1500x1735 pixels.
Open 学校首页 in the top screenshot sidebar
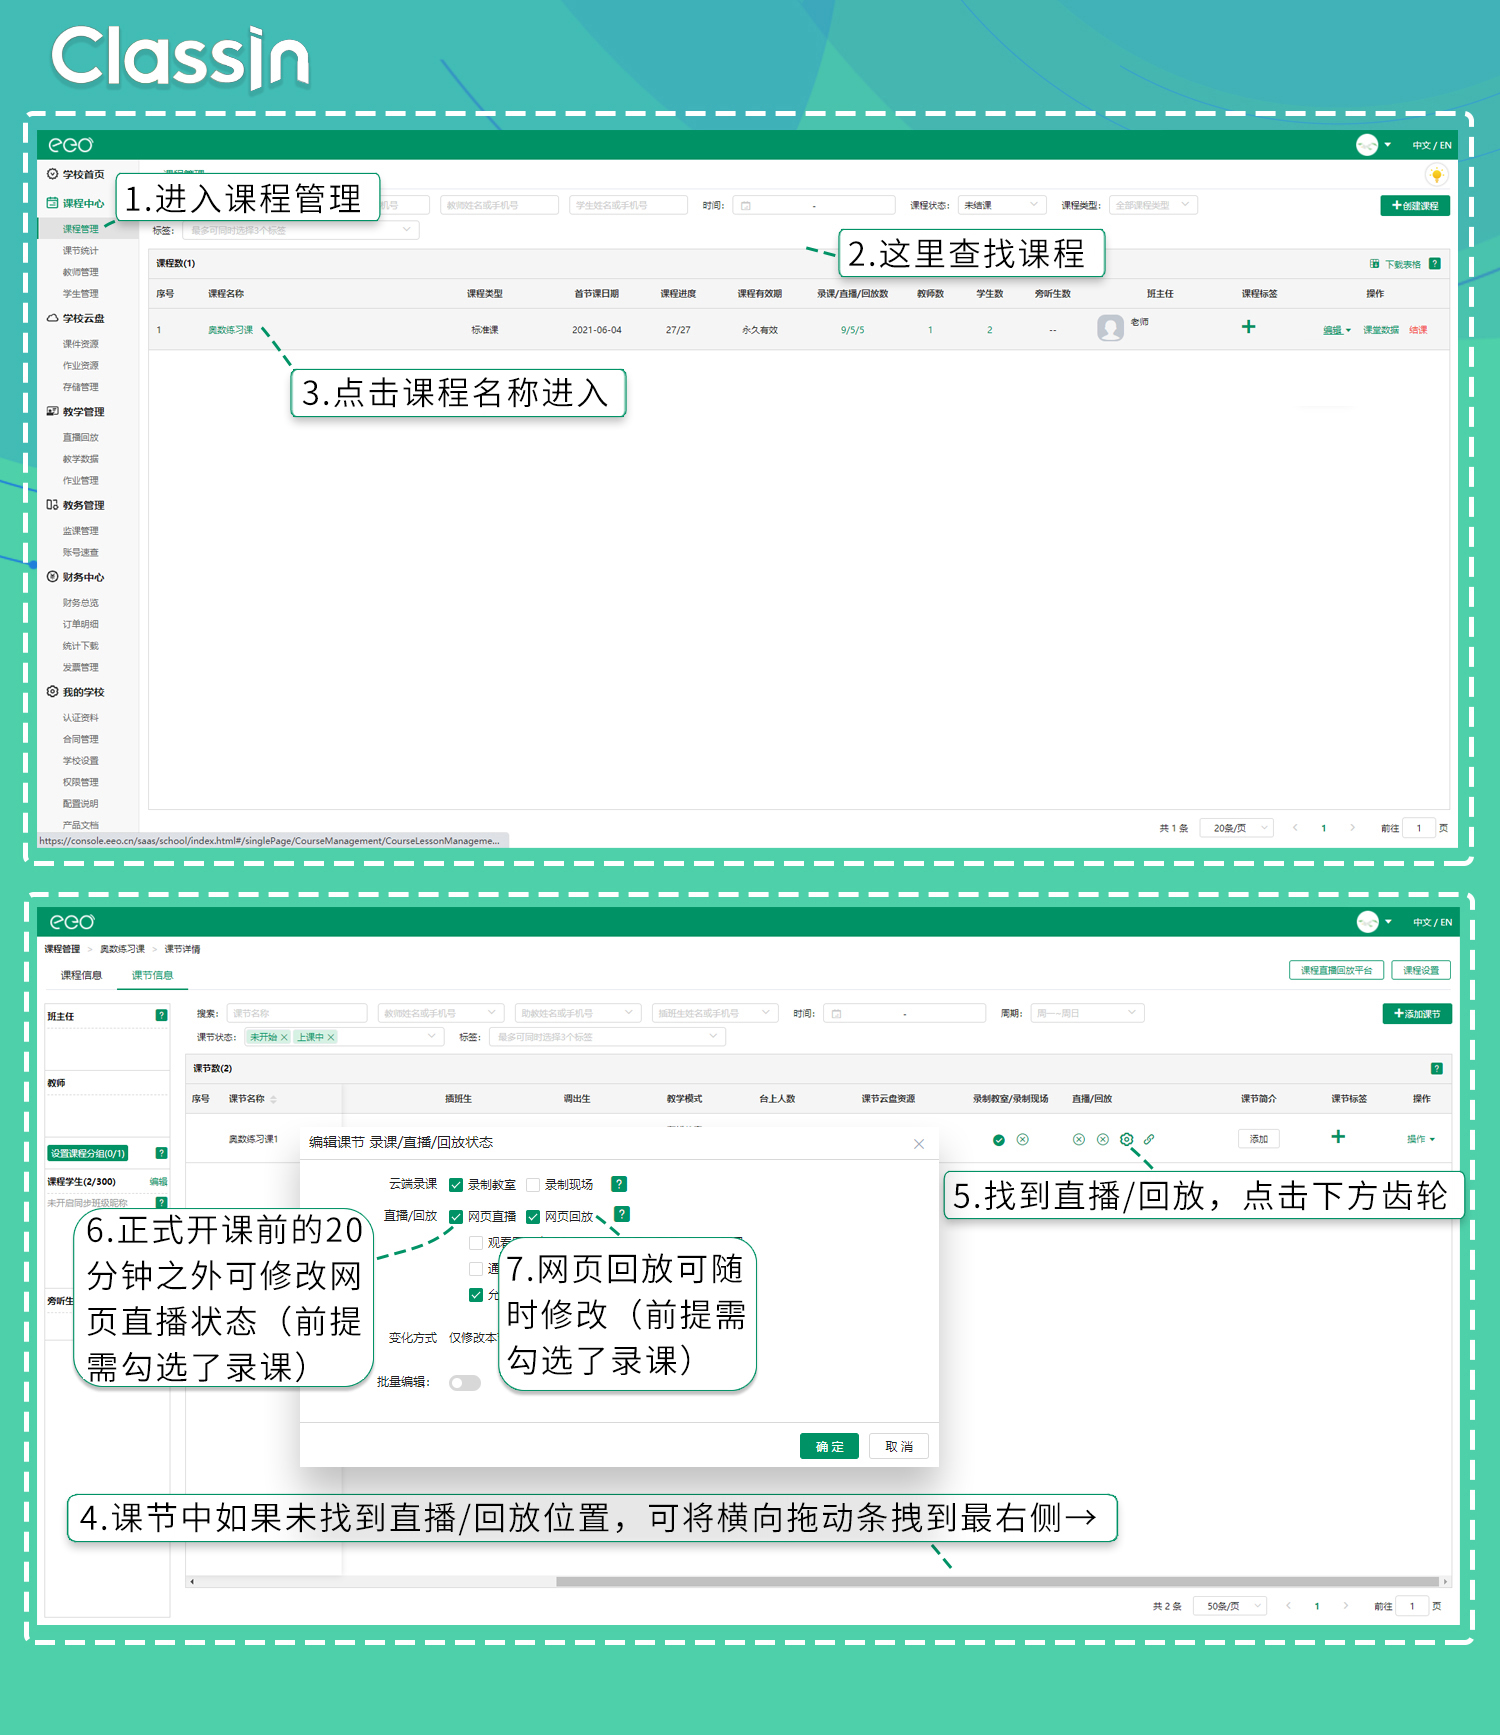pos(75,174)
